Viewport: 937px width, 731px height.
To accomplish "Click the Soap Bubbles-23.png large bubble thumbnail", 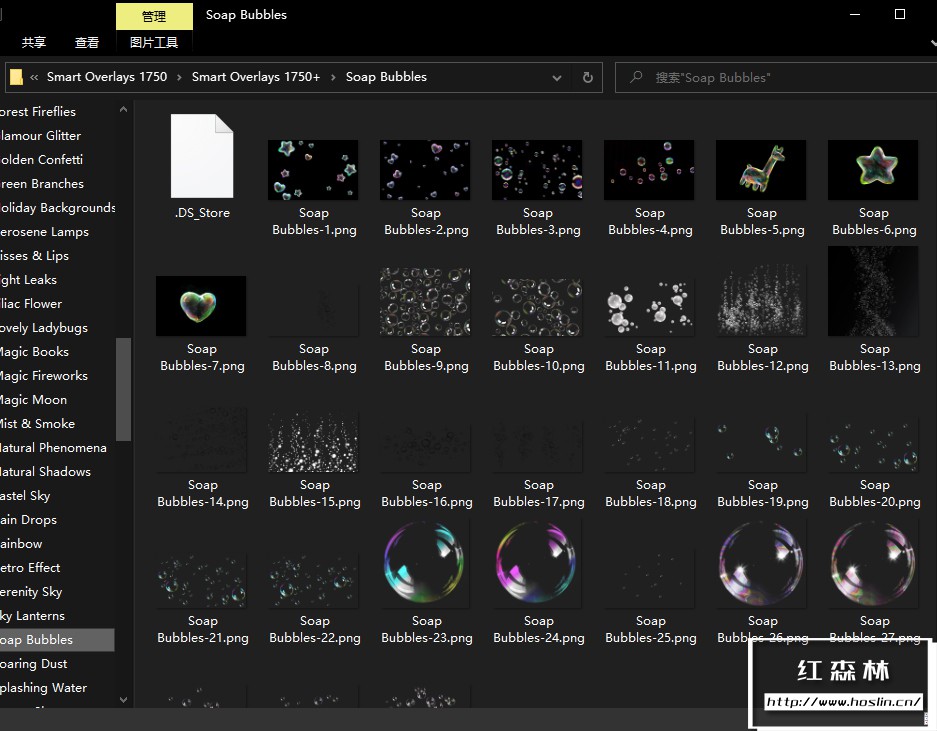I will tap(425, 564).
